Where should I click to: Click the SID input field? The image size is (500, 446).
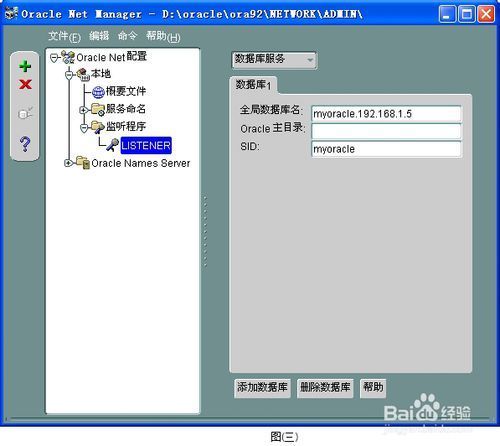tap(386, 149)
